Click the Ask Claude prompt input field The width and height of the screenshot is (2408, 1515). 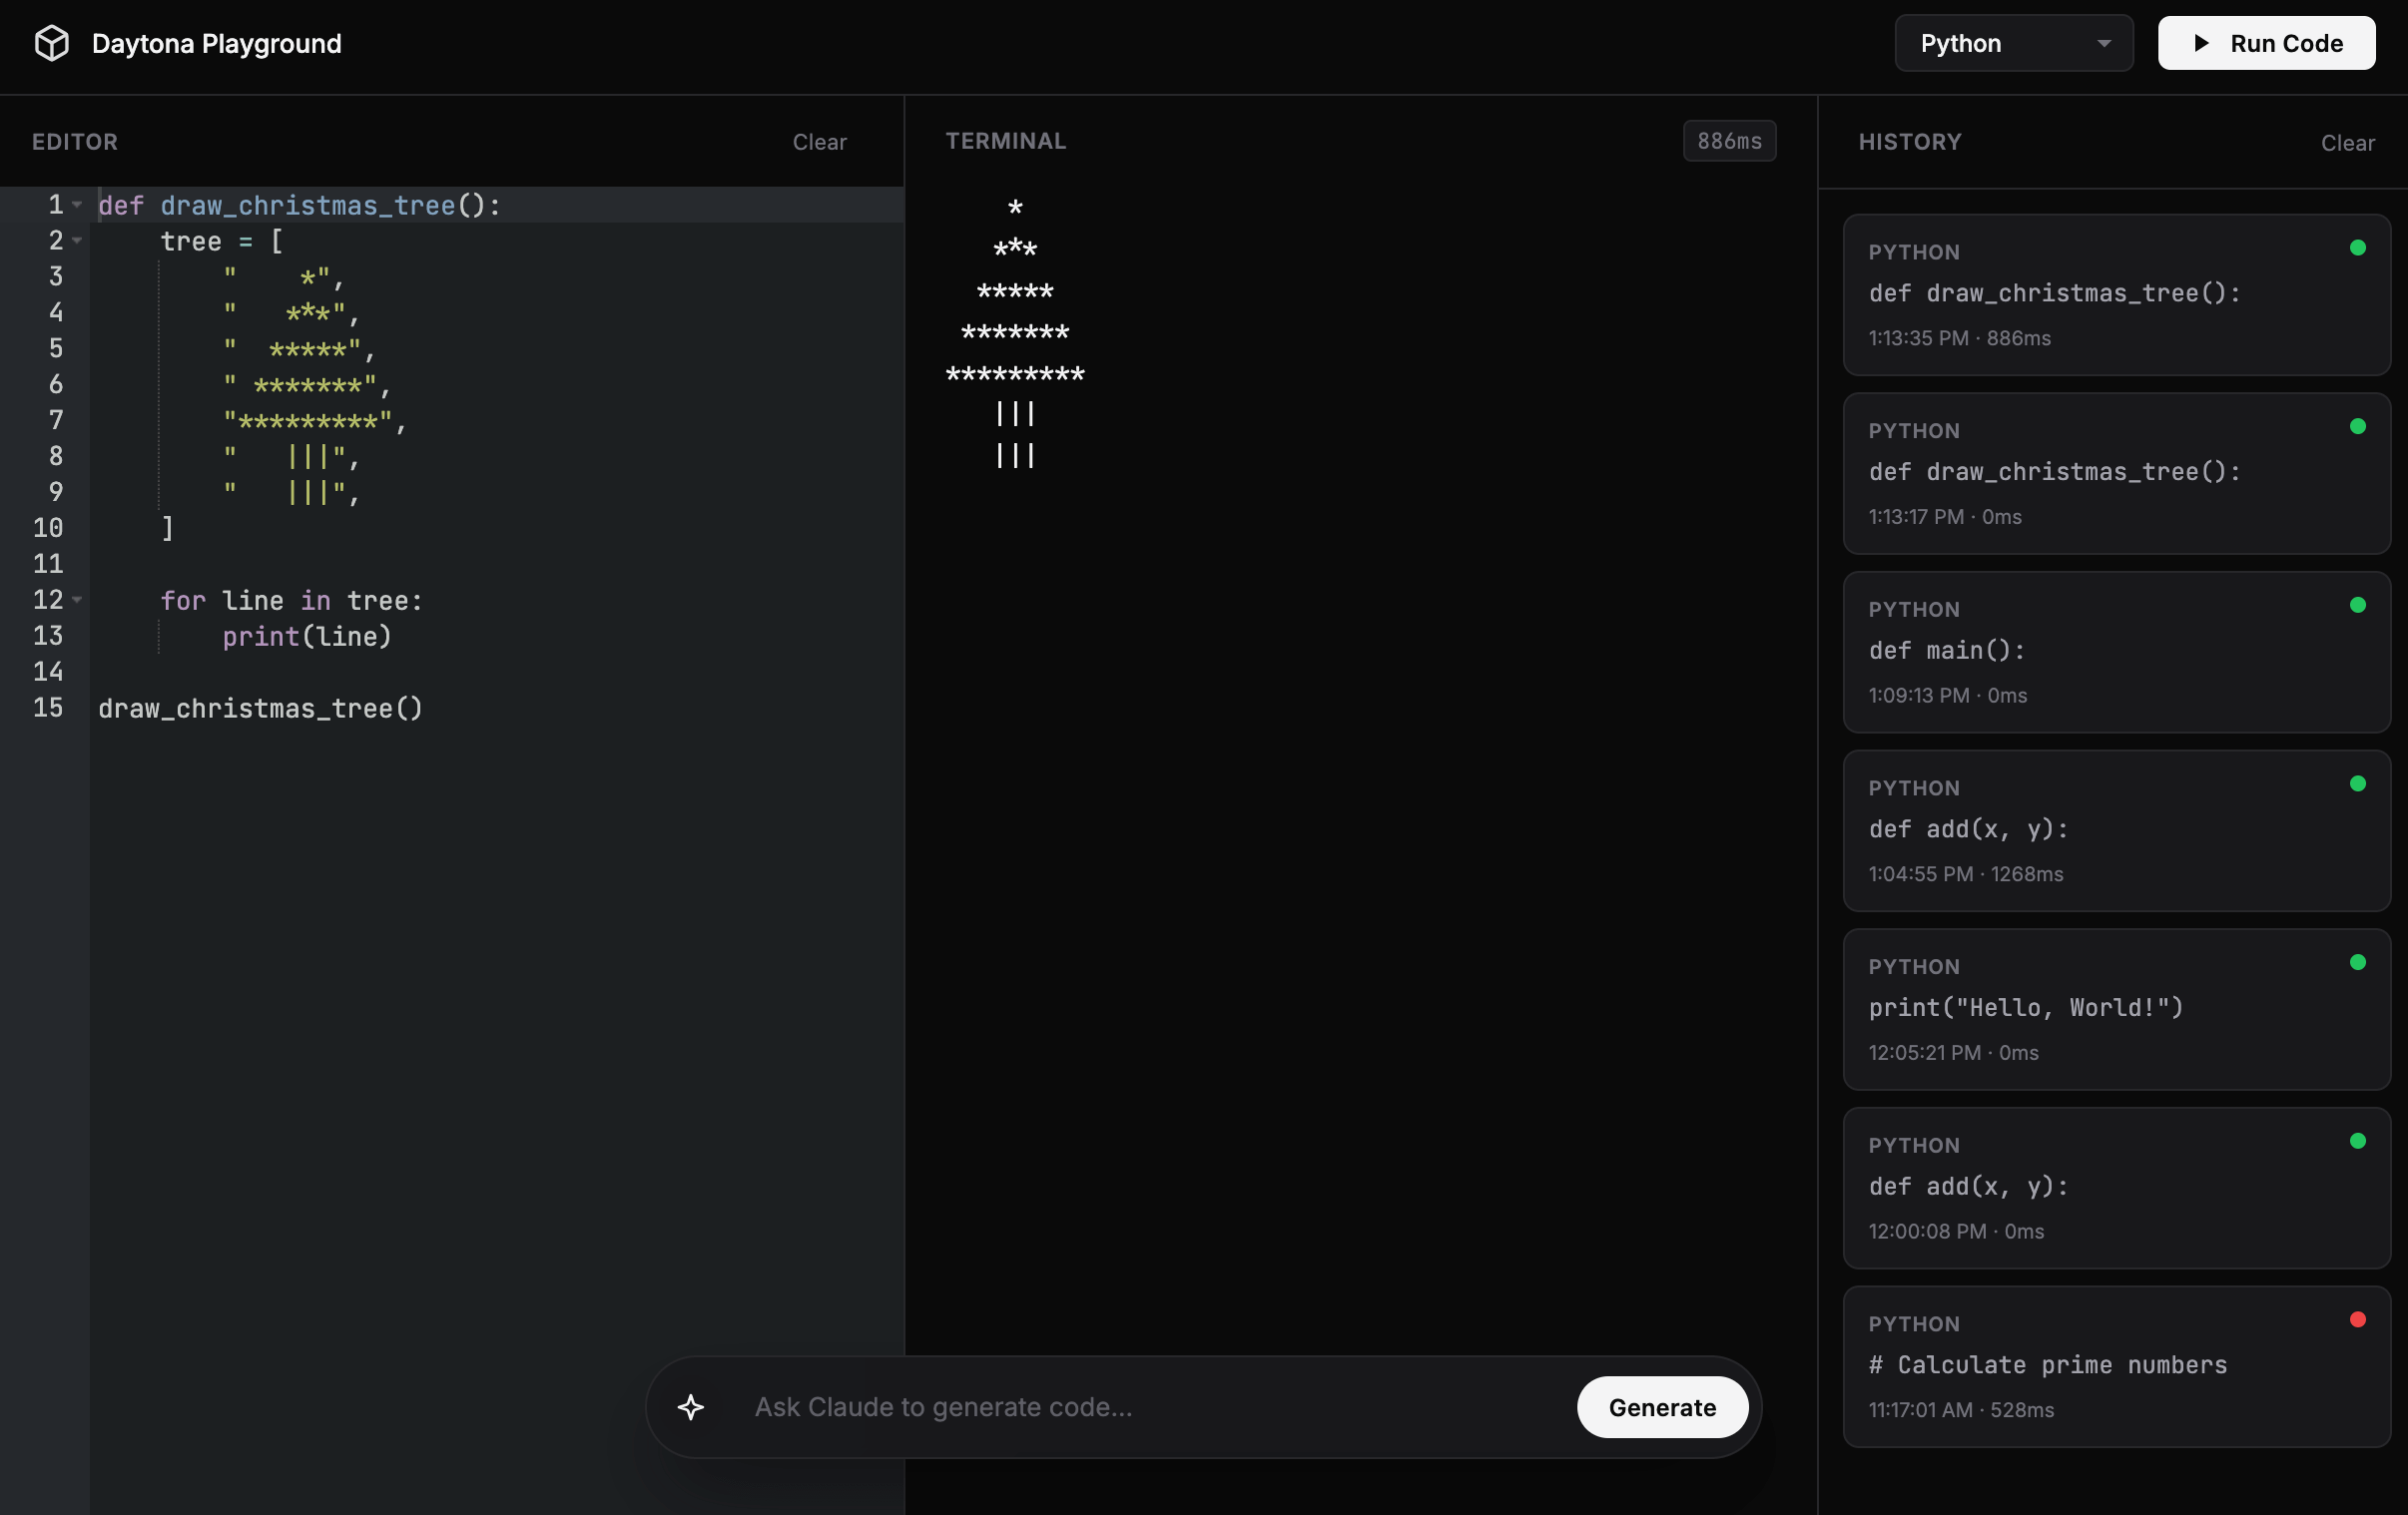click(1100, 1407)
